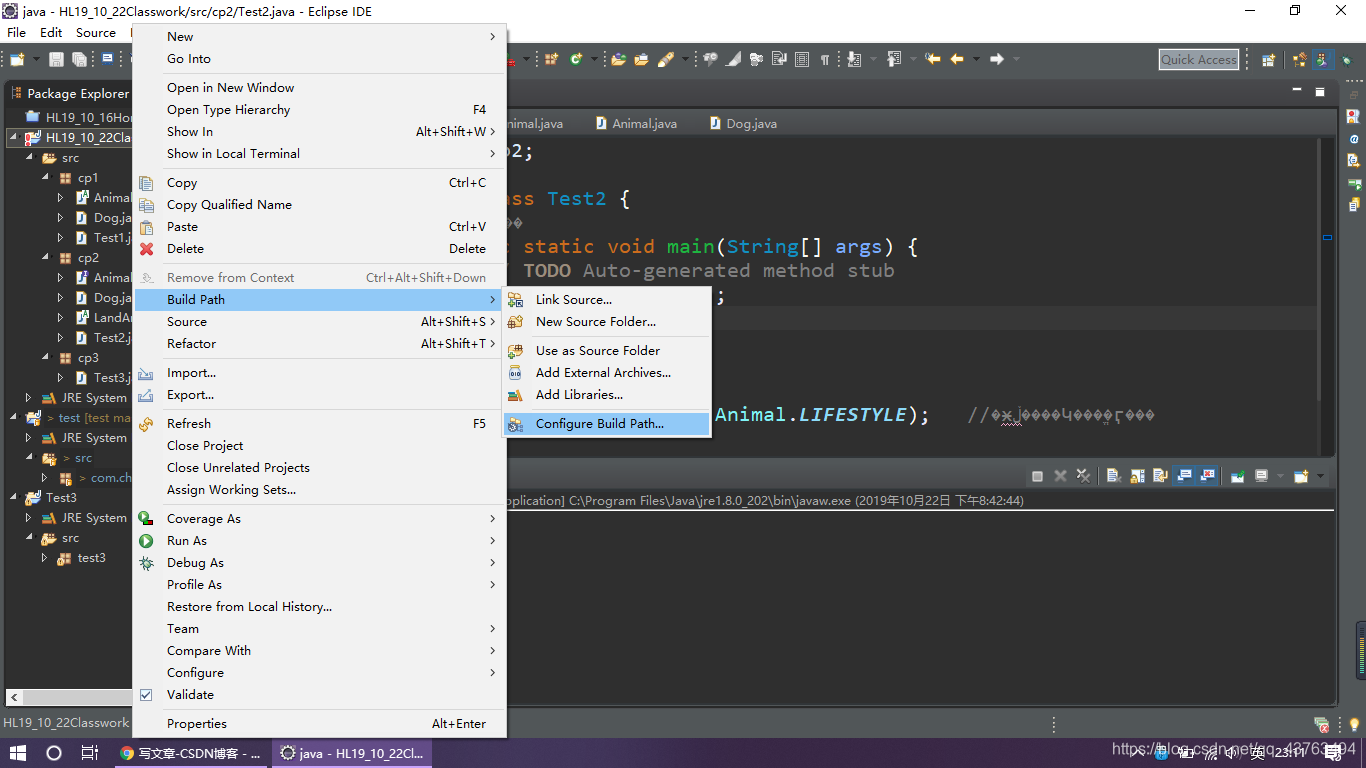Click the Search pencil-flashlight toolbar icon
The width and height of the screenshot is (1366, 768).
(666, 60)
